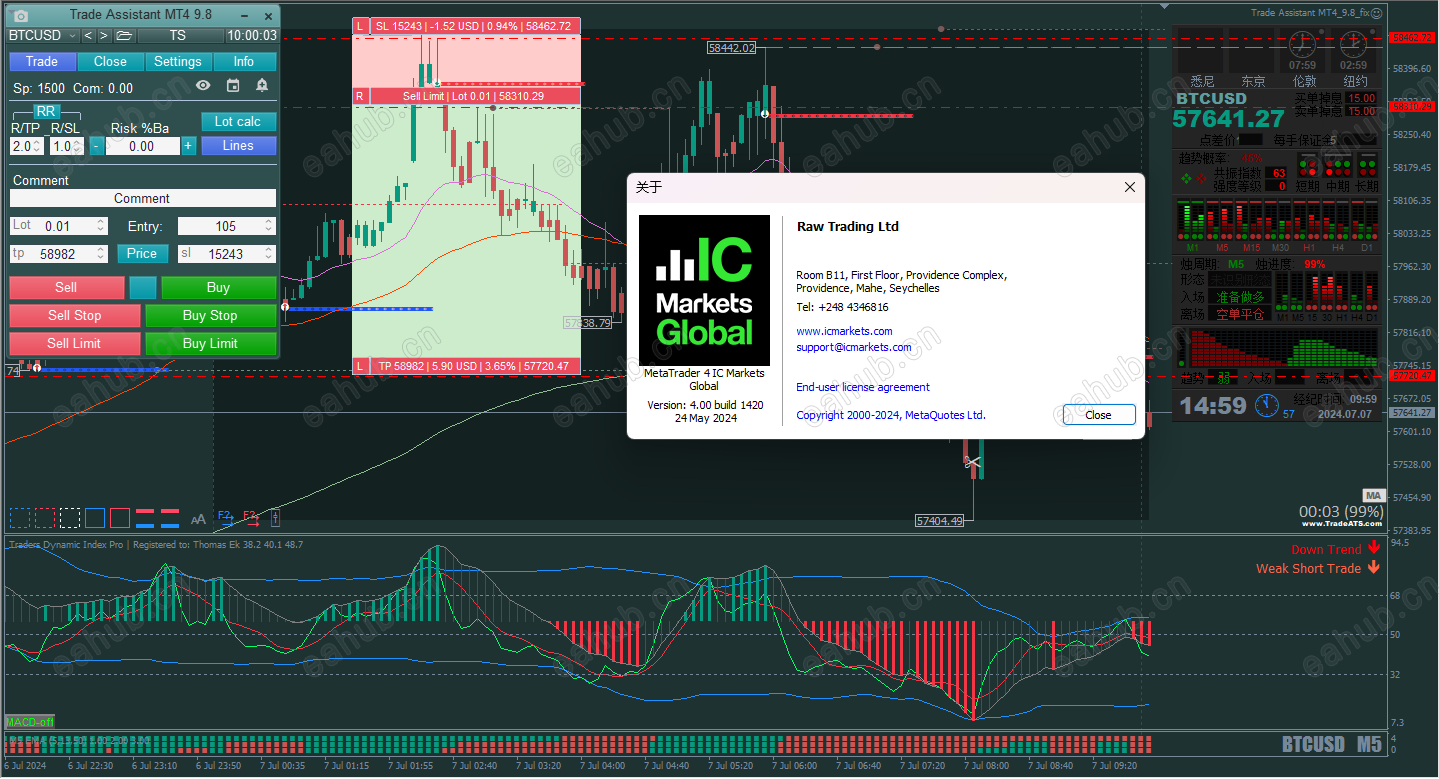Click the Risk %Ba input field
The image size is (1439, 779).
click(x=141, y=146)
